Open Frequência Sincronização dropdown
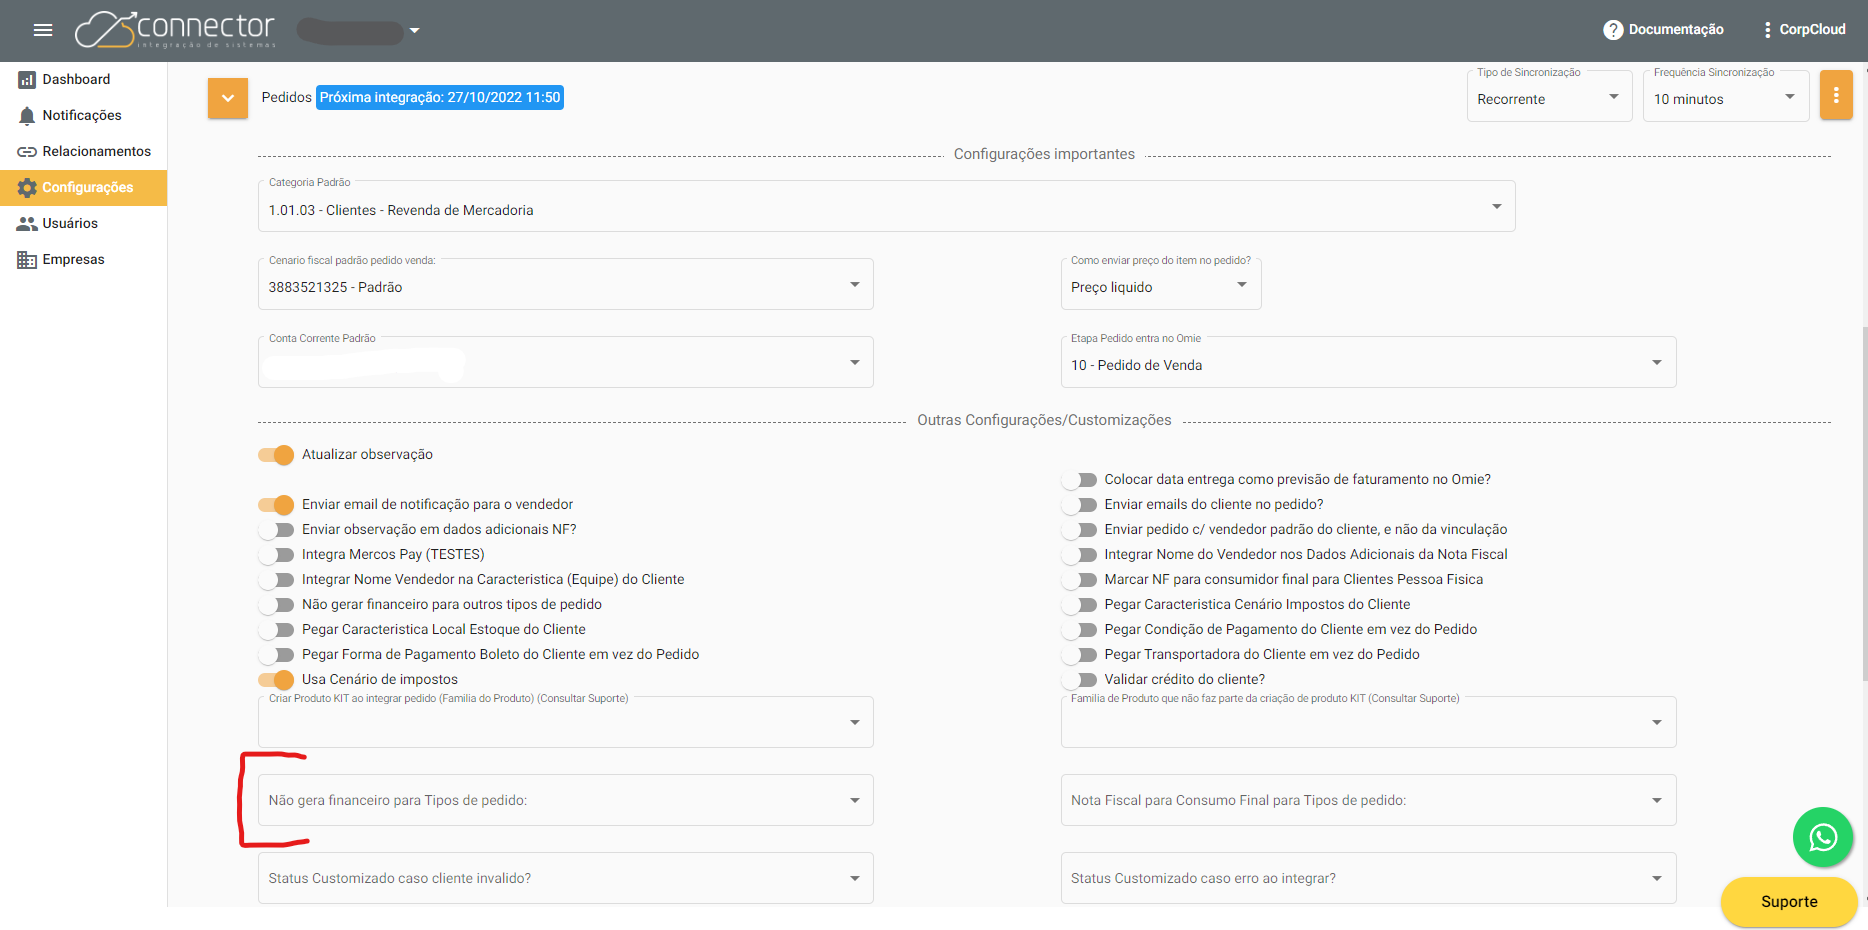This screenshot has width=1868, height=930. point(1726,98)
